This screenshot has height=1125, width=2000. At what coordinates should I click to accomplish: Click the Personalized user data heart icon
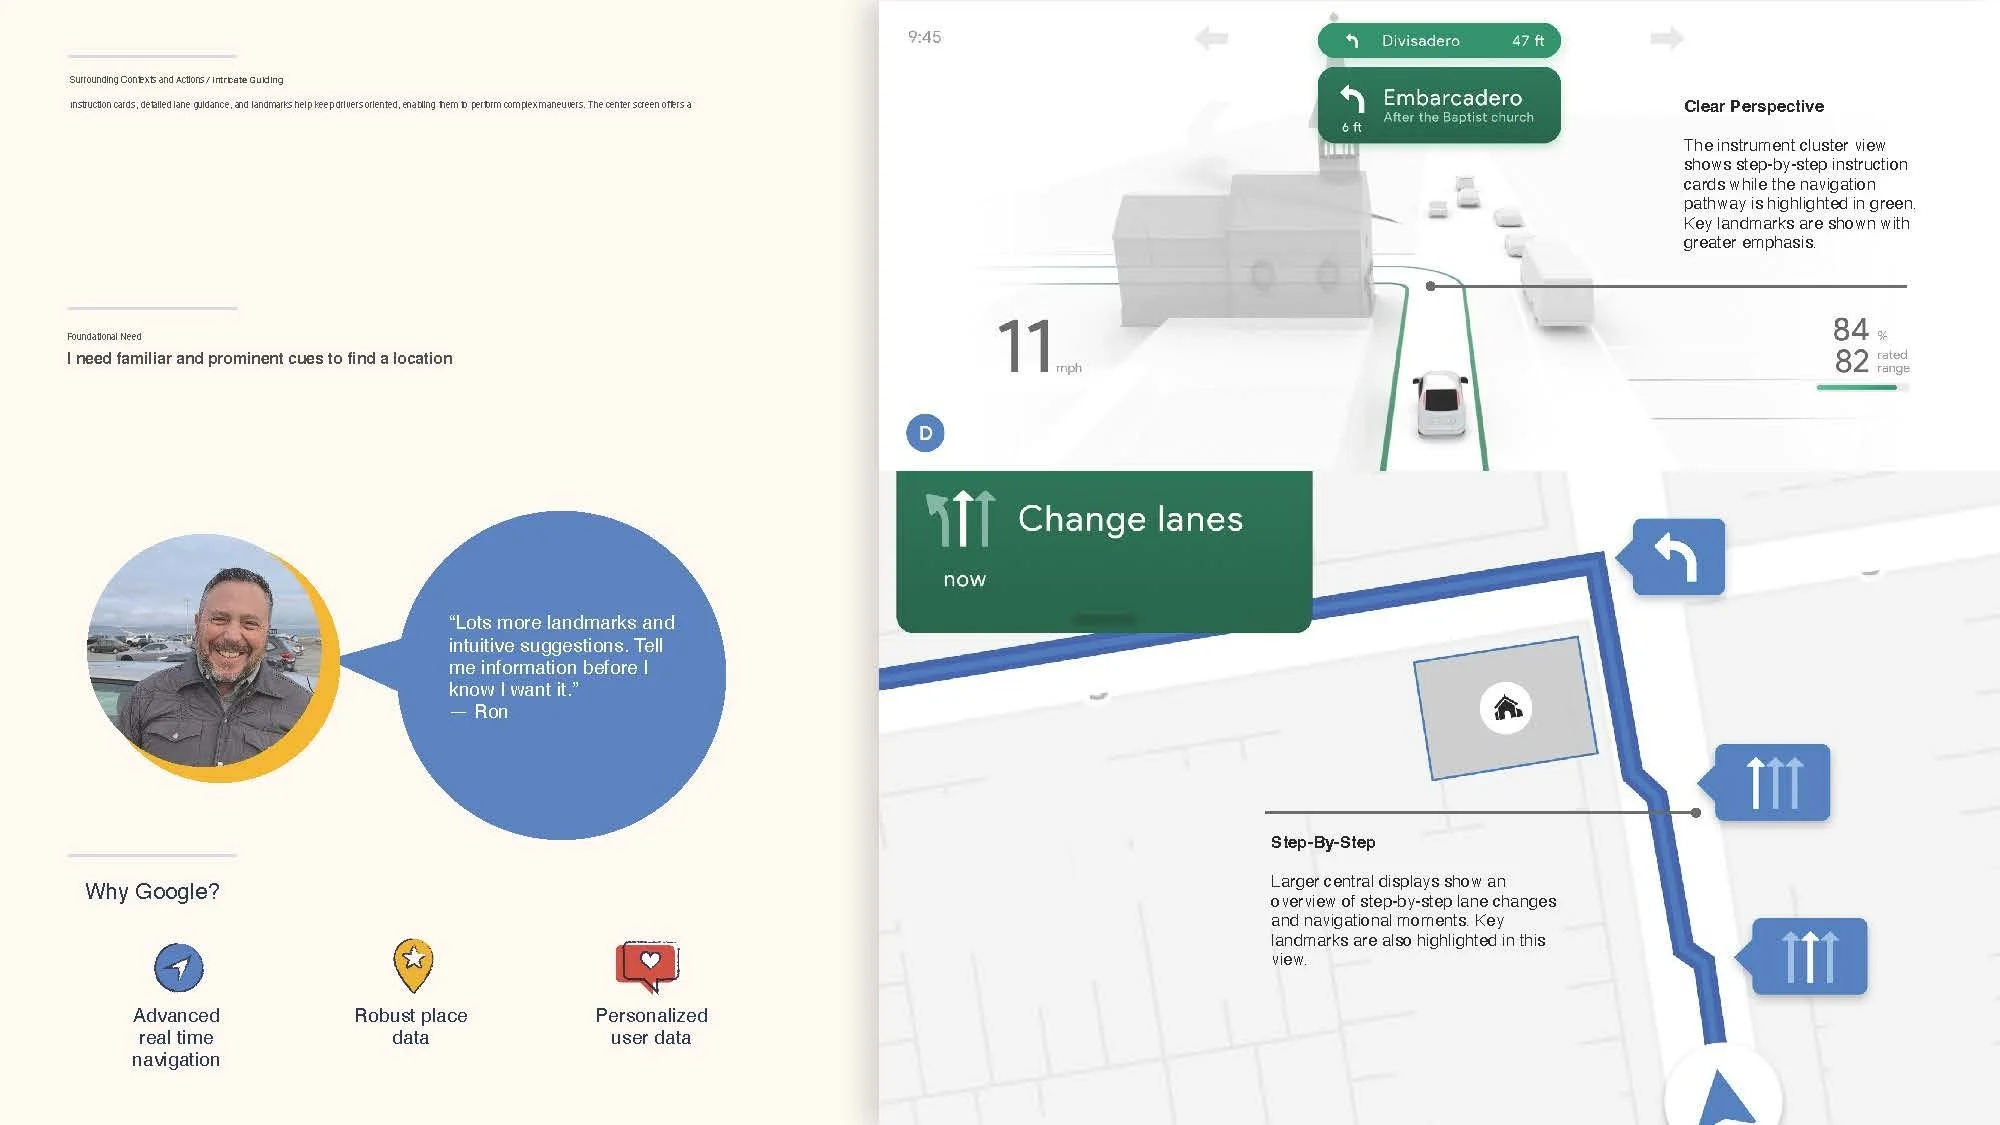(x=649, y=965)
